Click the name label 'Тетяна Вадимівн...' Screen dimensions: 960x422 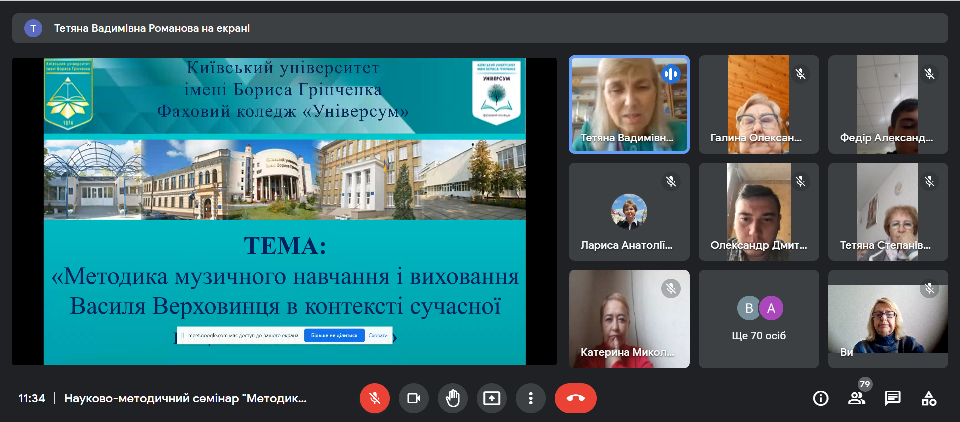tap(626, 138)
